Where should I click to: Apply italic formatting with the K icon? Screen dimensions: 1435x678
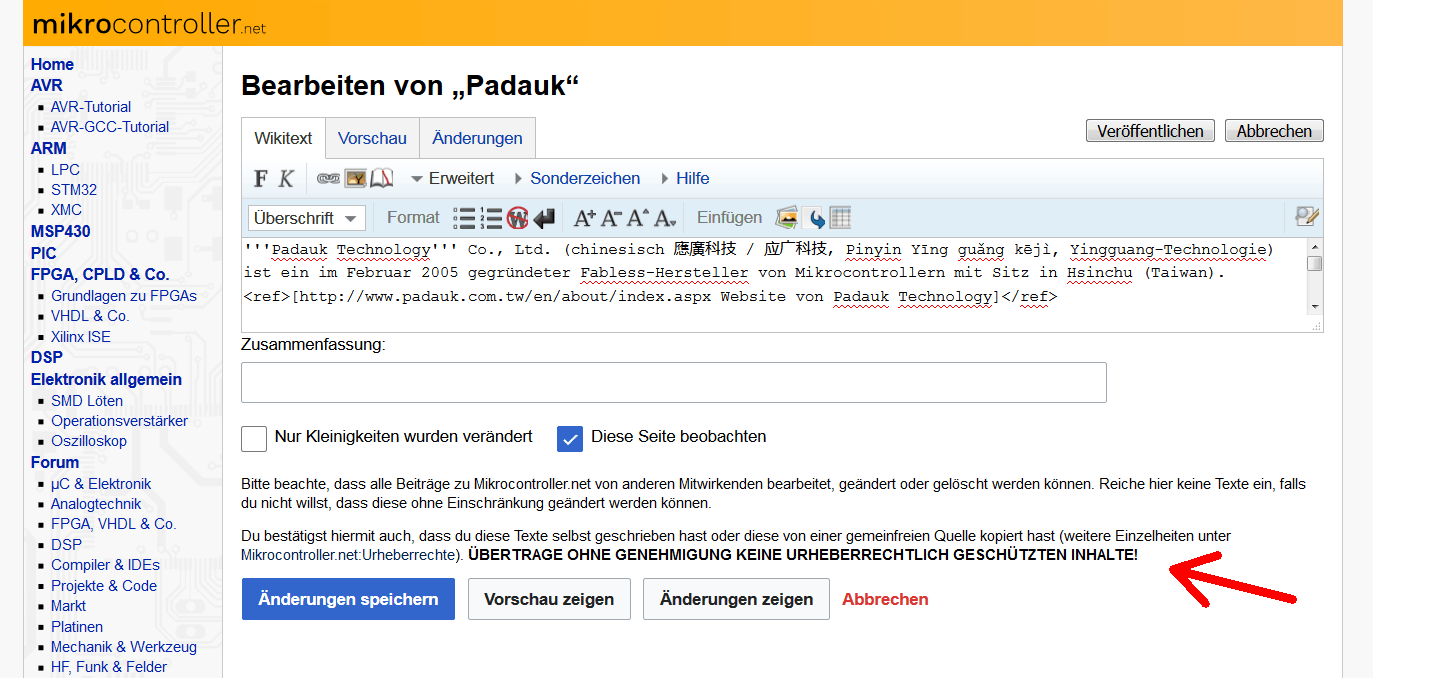(x=286, y=178)
